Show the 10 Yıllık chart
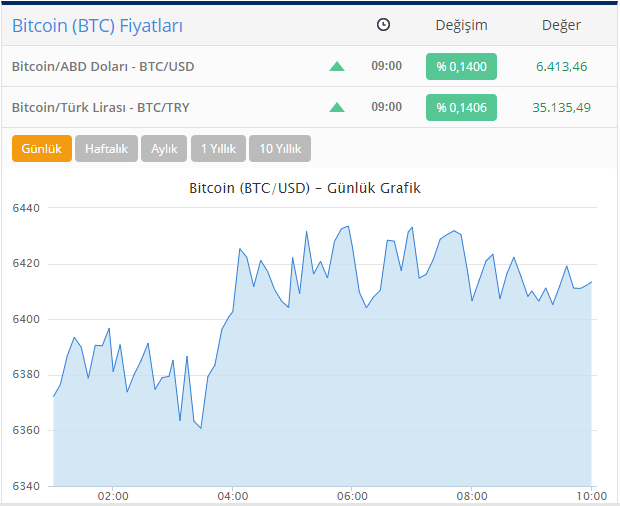Viewport: 620px width, 506px height. click(280, 149)
